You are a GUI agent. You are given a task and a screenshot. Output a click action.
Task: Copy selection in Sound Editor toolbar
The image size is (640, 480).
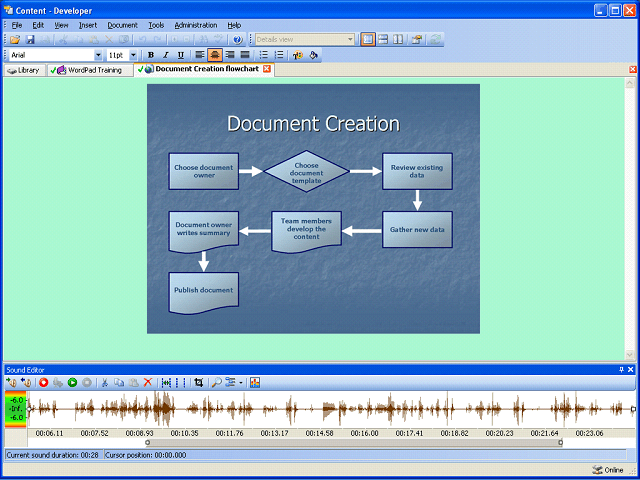(119, 382)
